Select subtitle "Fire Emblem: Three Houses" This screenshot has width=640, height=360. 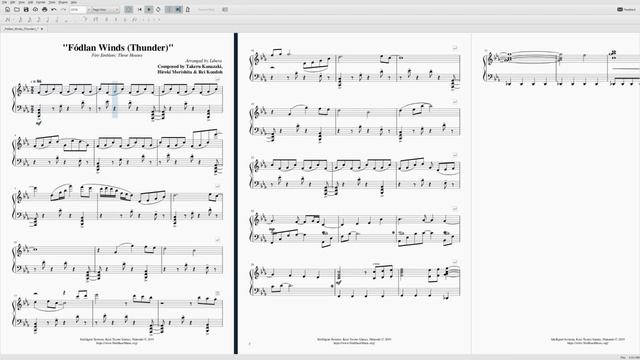pos(117,55)
